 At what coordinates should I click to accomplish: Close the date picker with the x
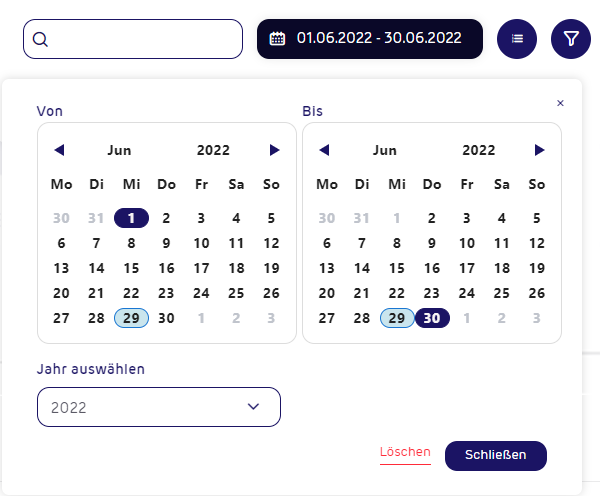560,103
